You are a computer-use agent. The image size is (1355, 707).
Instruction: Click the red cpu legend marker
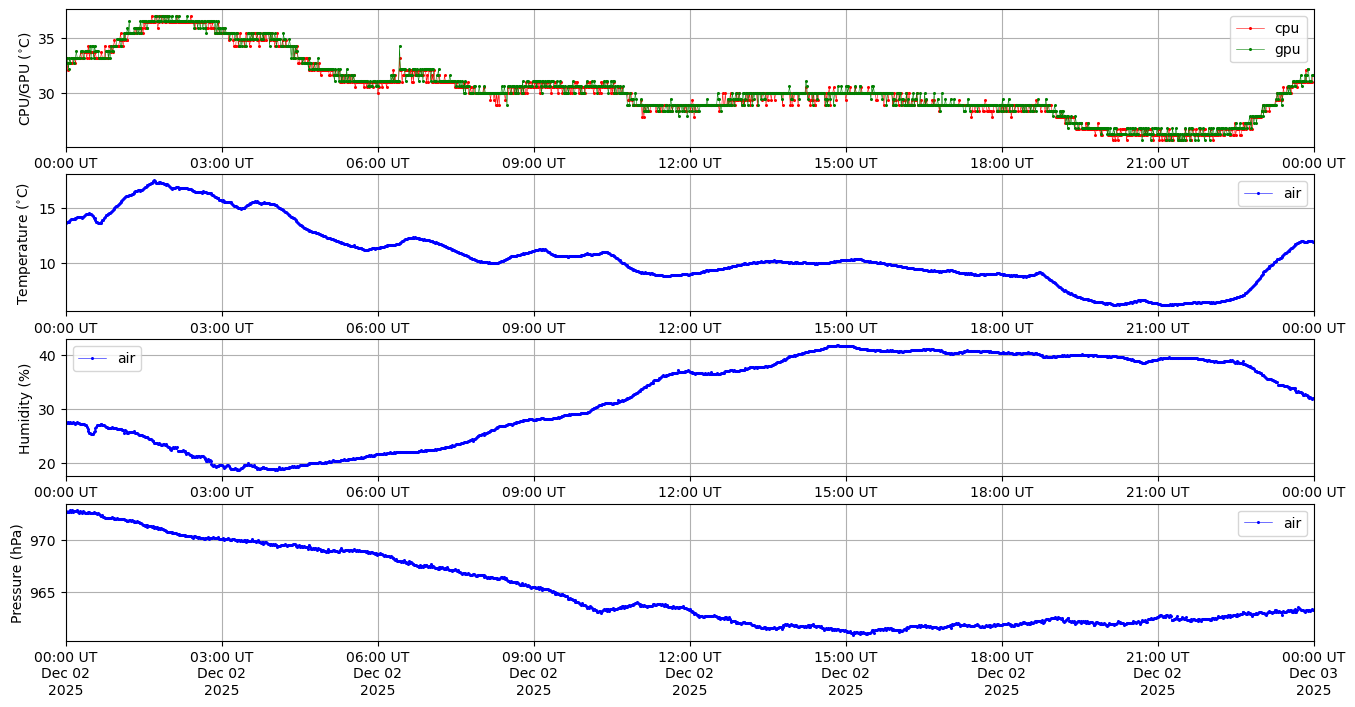[x=1250, y=29]
